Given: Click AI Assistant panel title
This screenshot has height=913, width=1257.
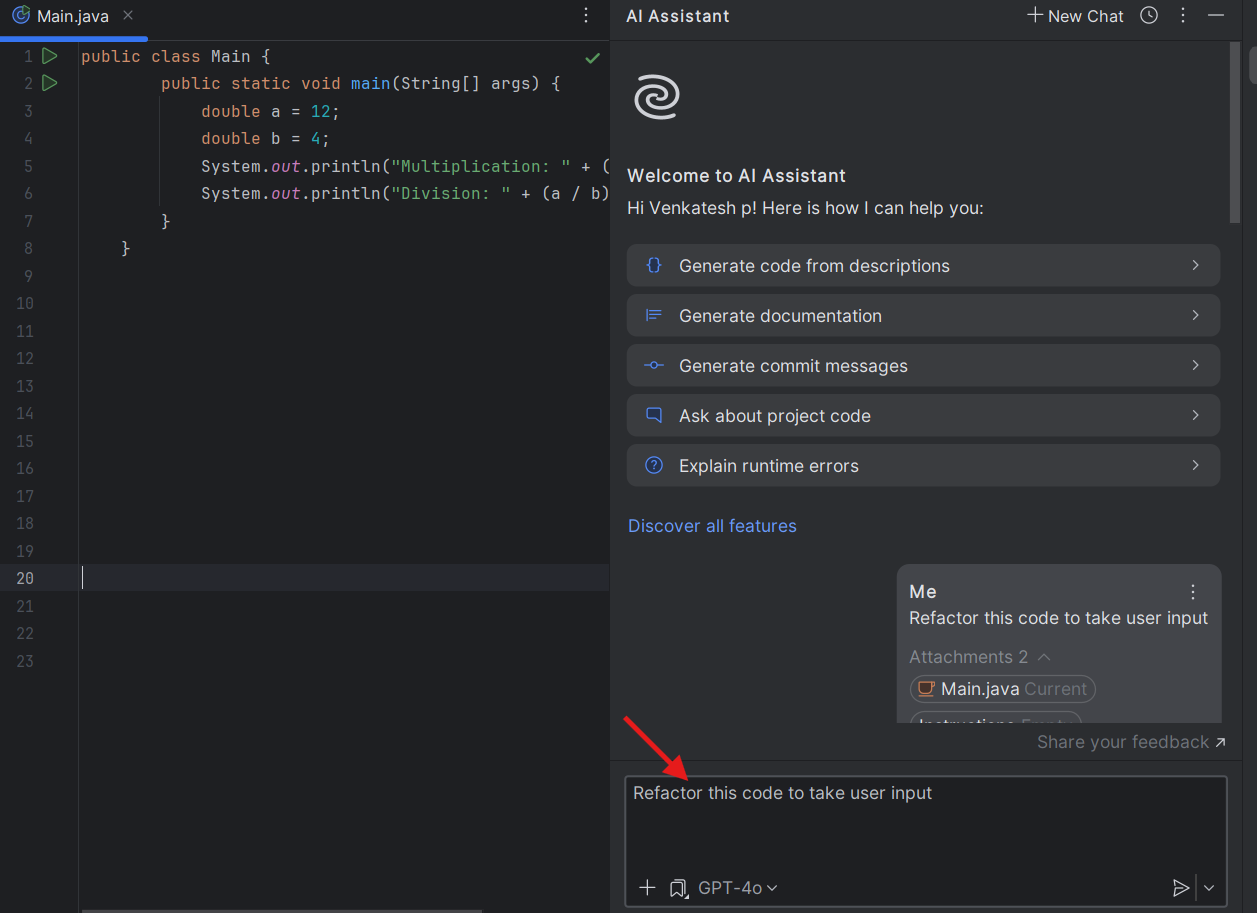Looking at the screenshot, I should (678, 16).
